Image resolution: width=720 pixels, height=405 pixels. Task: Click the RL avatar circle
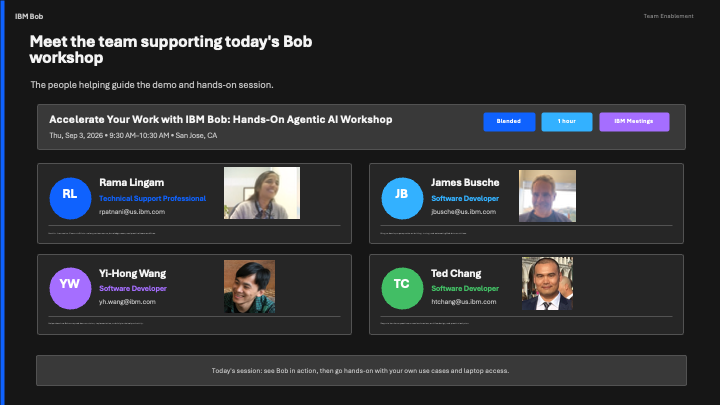click(x=70, y=198)
